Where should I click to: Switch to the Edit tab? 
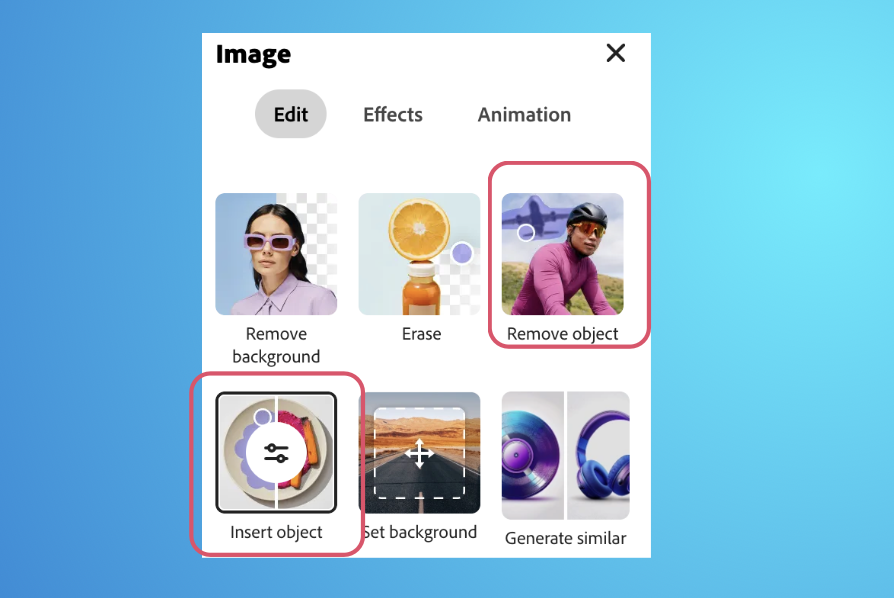(x=291, y=114)
